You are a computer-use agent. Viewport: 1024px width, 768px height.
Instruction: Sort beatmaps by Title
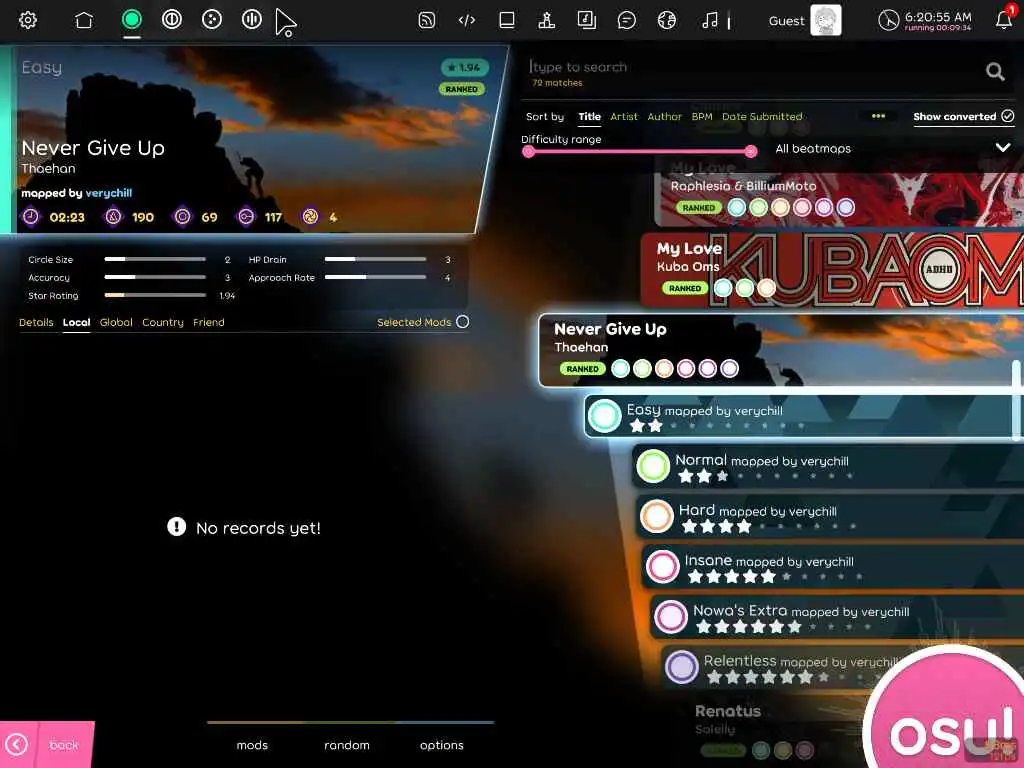[x=590, y=116]
